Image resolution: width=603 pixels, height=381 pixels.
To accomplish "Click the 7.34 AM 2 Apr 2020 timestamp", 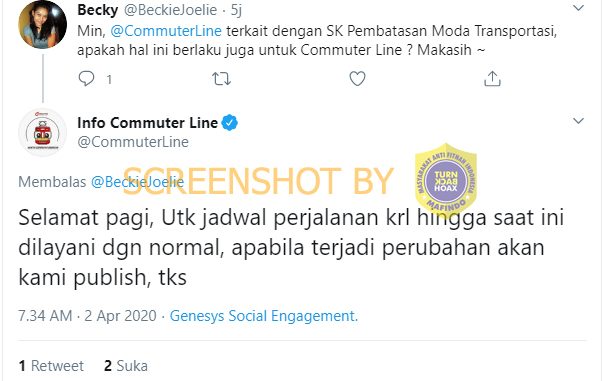I will [x=87, y=316].
